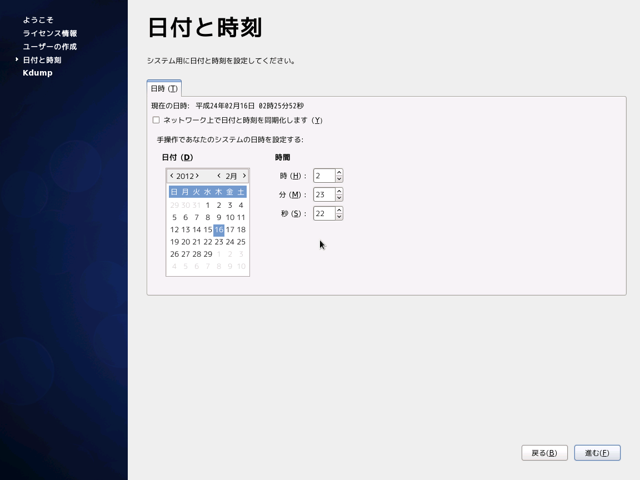
Task: Select February 25 in calendar
Action: click(x=241, y=242)
